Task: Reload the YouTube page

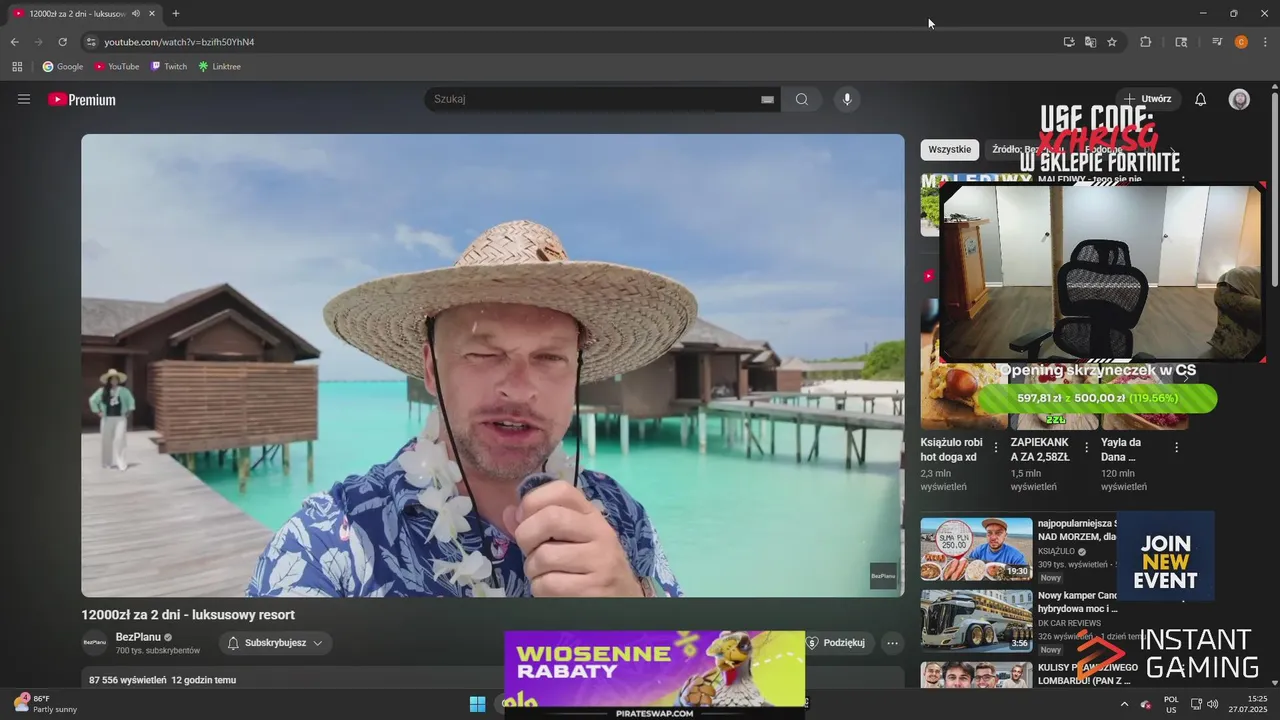Action: (x=62, y=42)
